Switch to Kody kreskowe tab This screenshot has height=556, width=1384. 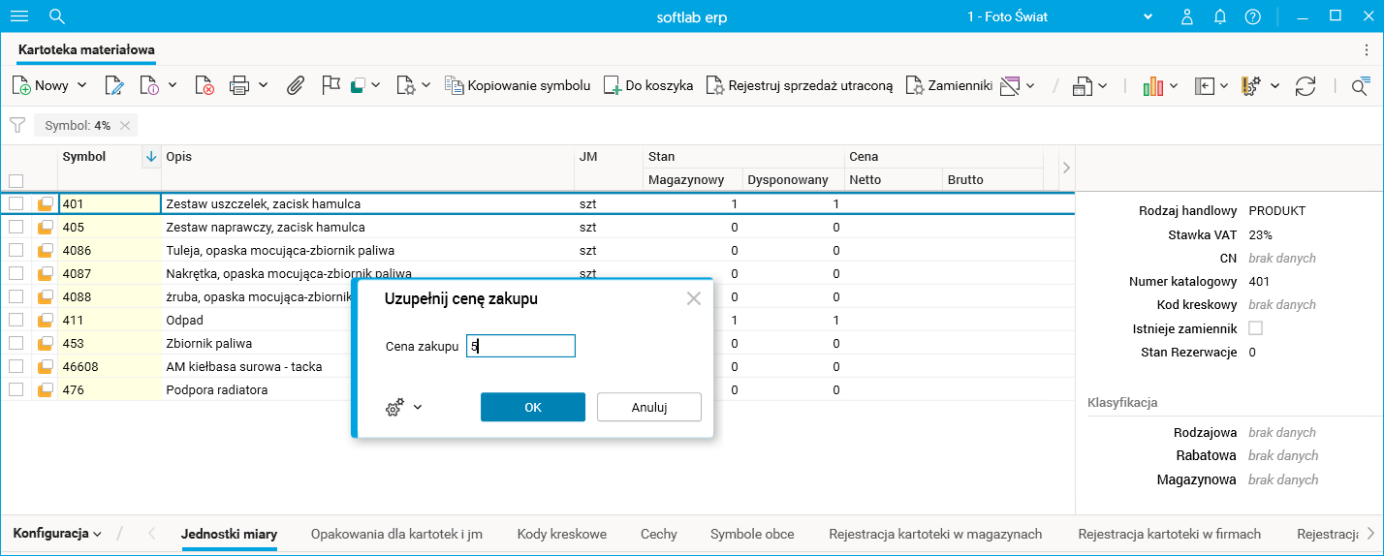[x=562, y=534]
